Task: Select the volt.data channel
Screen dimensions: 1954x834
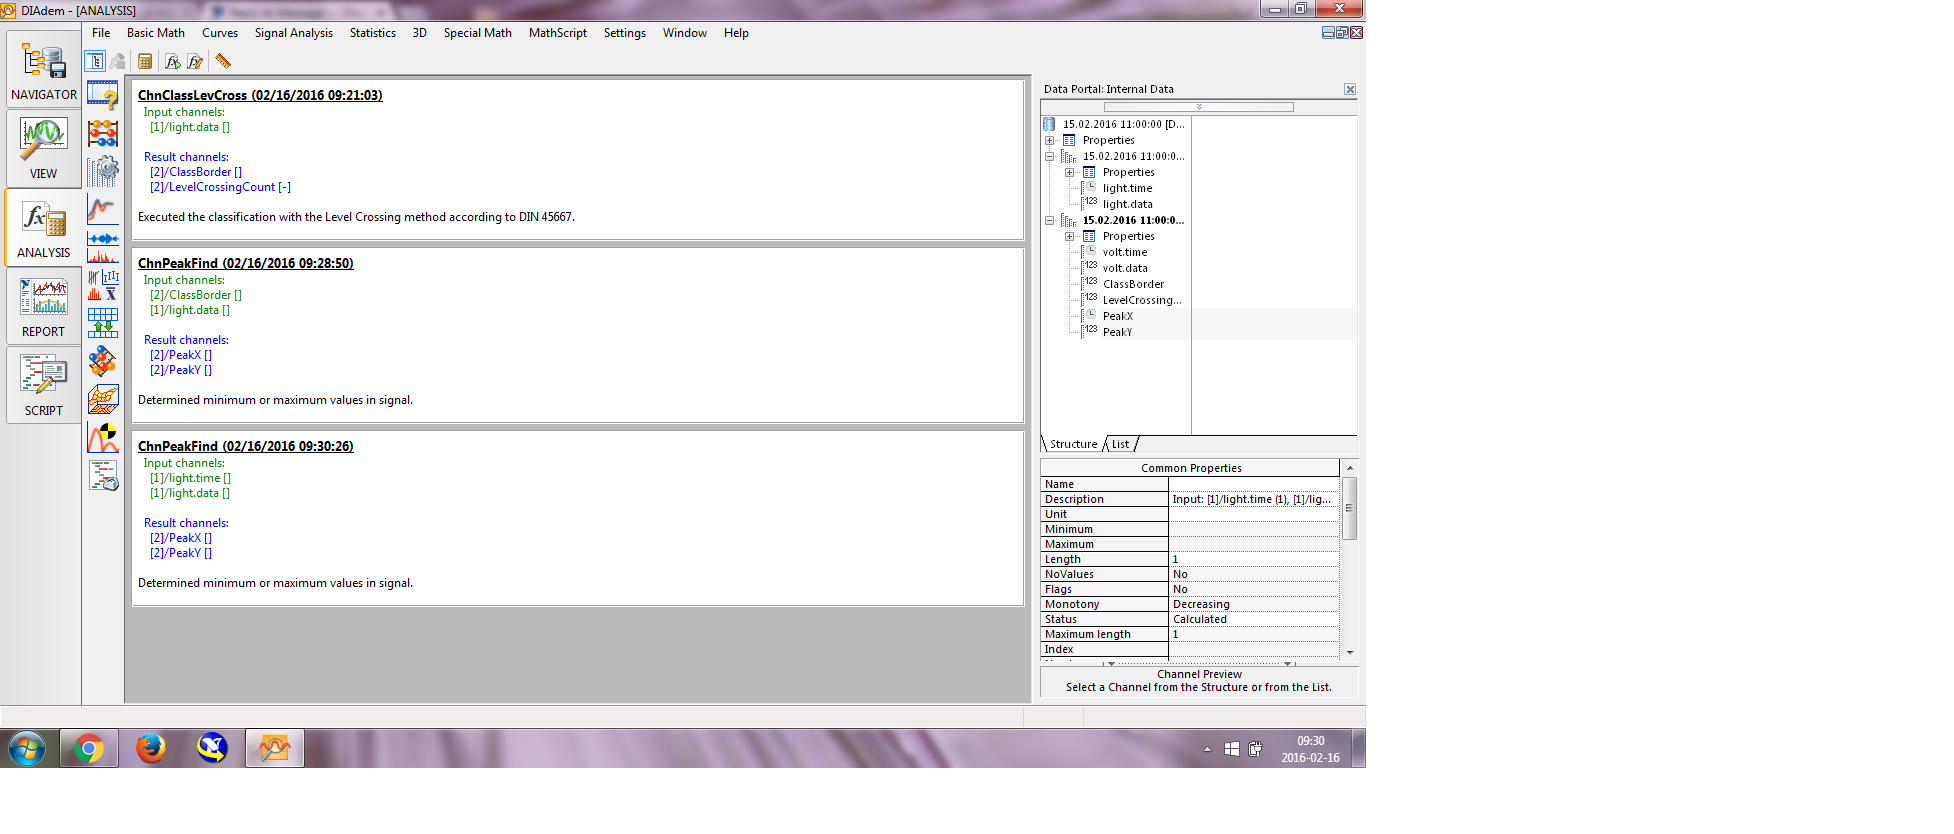Action: 1125,268
